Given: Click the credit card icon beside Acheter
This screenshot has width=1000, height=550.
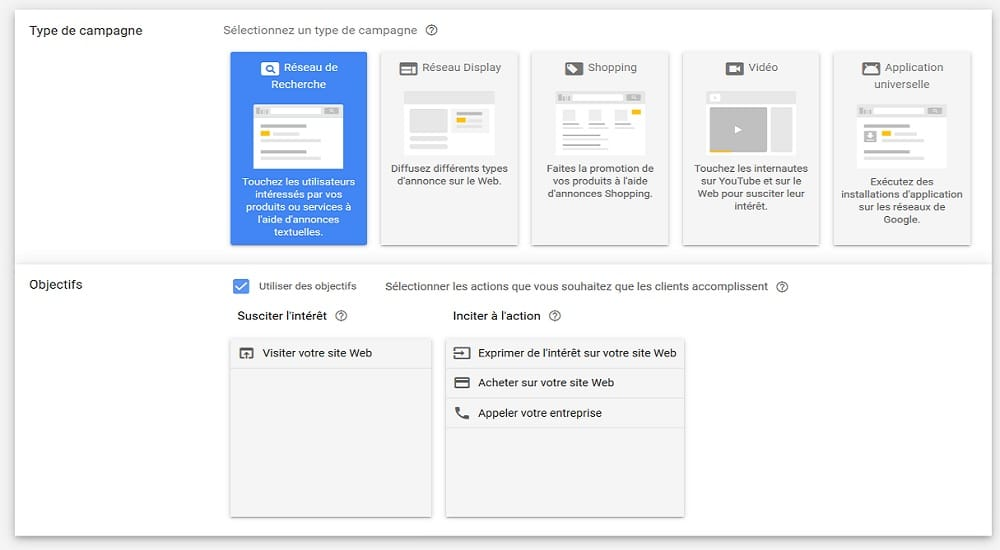Looking at the screenshot, I should (x=462, y=383).
